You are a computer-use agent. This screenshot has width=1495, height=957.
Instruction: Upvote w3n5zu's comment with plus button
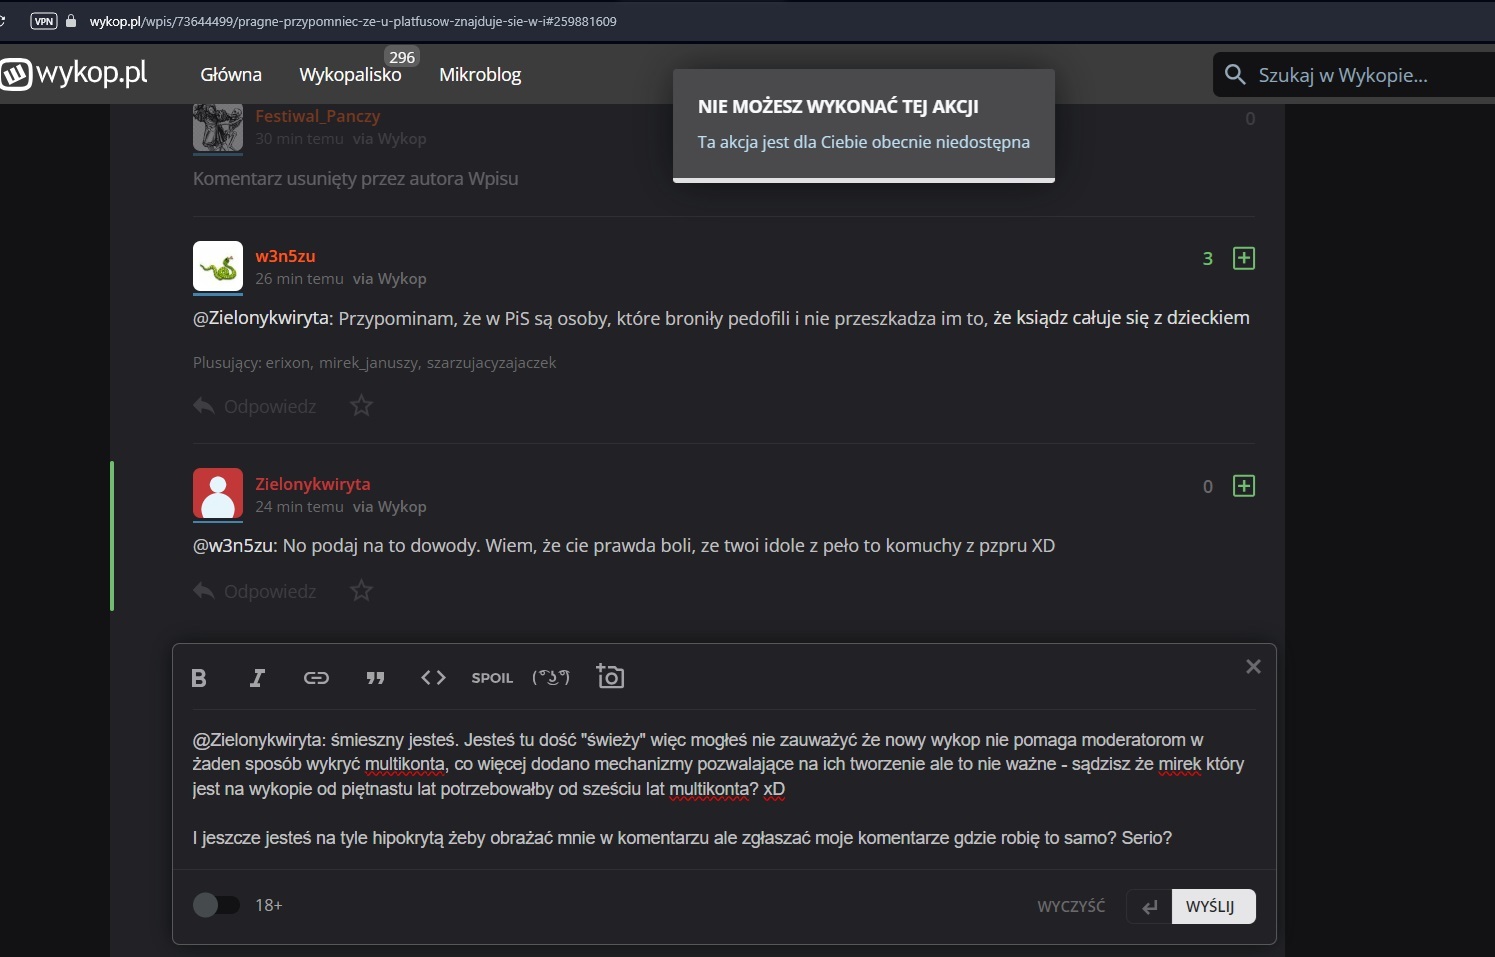(1244, 258)
